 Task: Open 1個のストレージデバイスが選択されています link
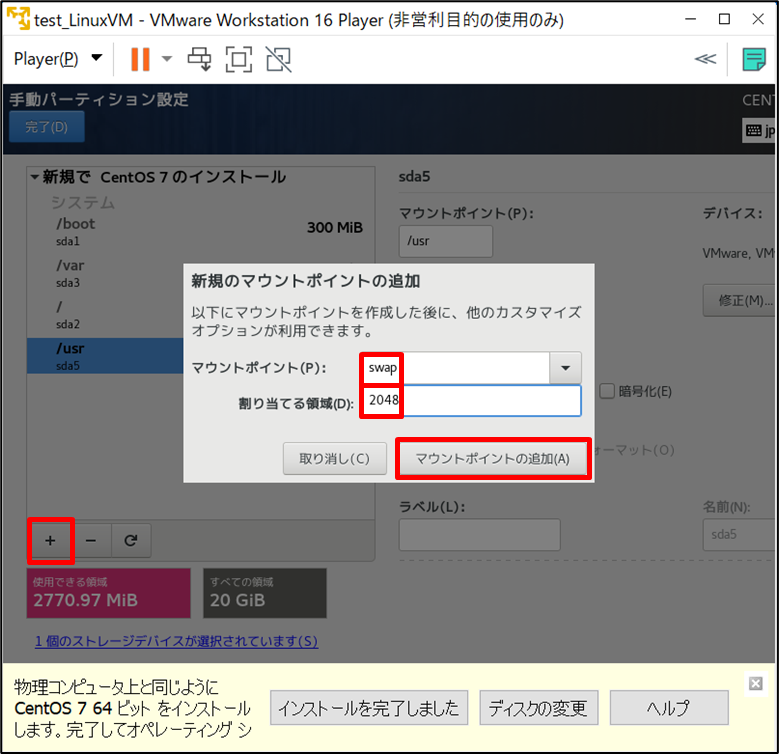(x=176, y=641)
